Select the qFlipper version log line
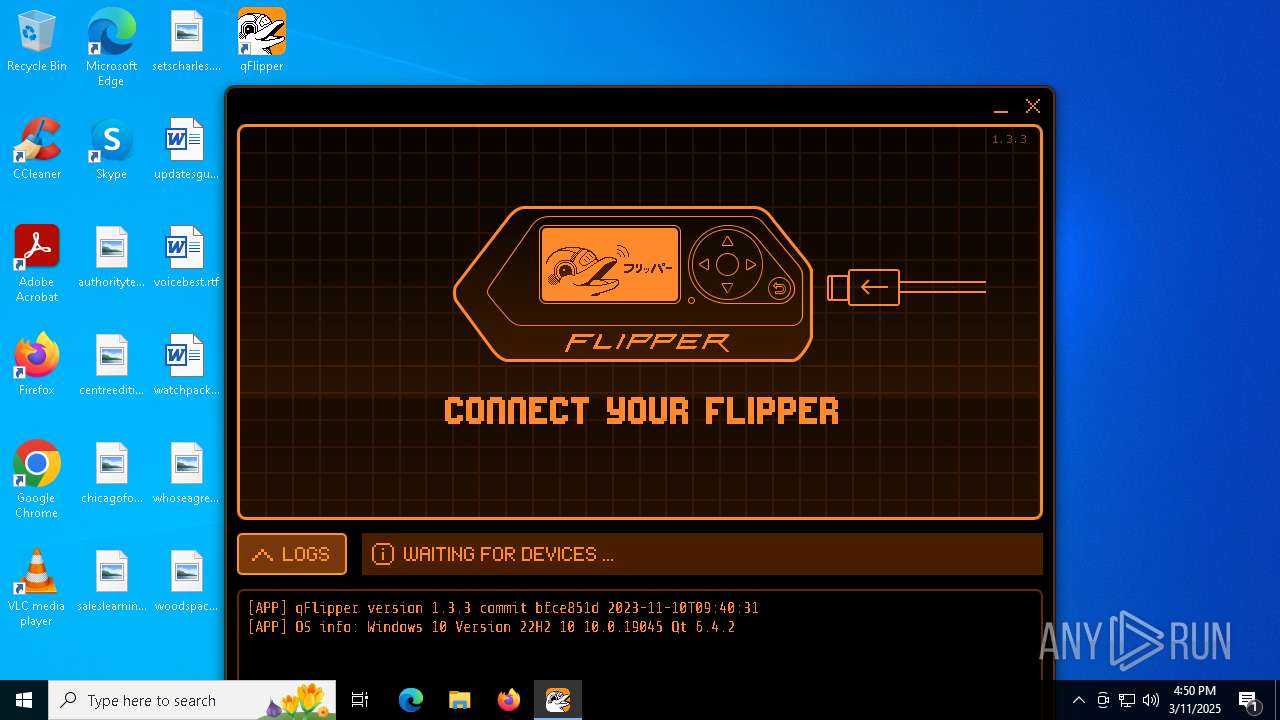The height and width of the screenshot is (720, 1280). click(x=503, y=608)
